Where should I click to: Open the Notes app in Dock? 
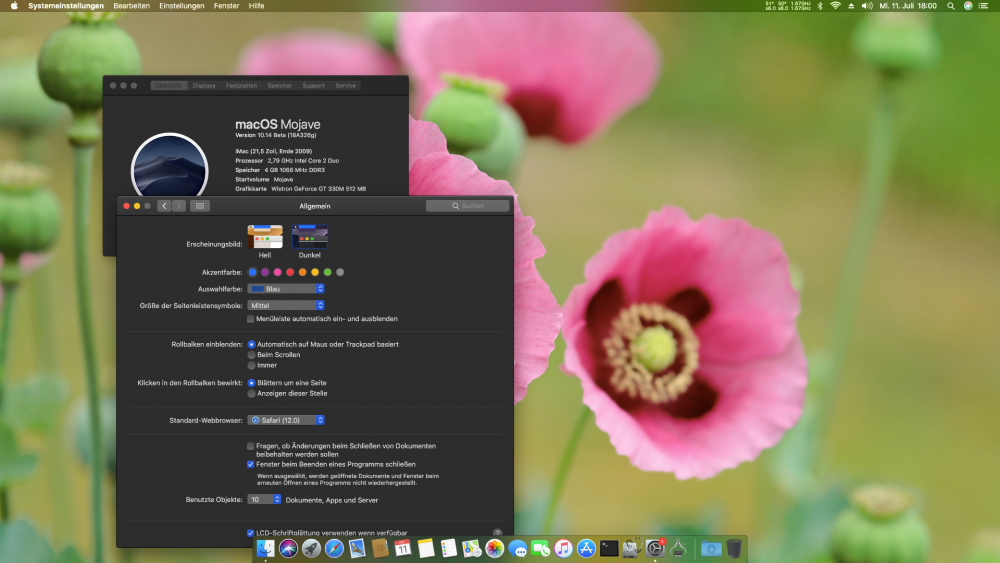pos(426,548)
